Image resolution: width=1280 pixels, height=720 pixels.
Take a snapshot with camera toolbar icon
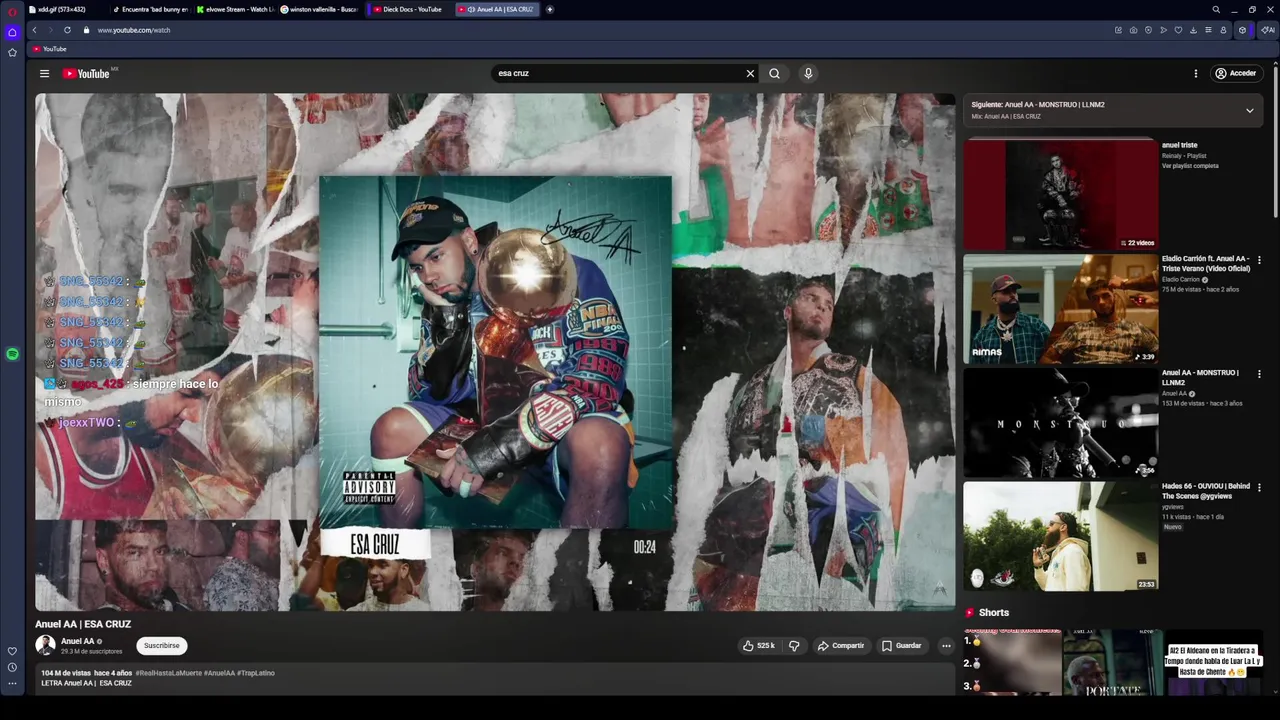[1133, 30]
